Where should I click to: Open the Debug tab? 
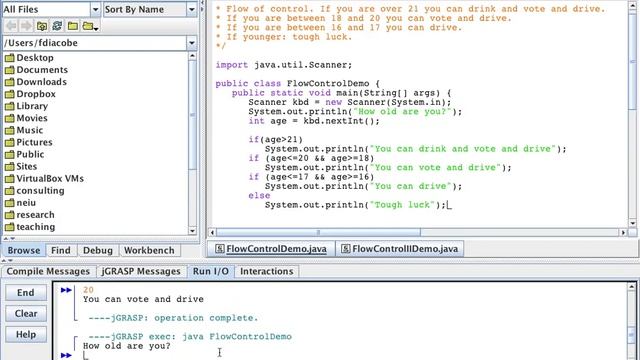coord(98,250)
